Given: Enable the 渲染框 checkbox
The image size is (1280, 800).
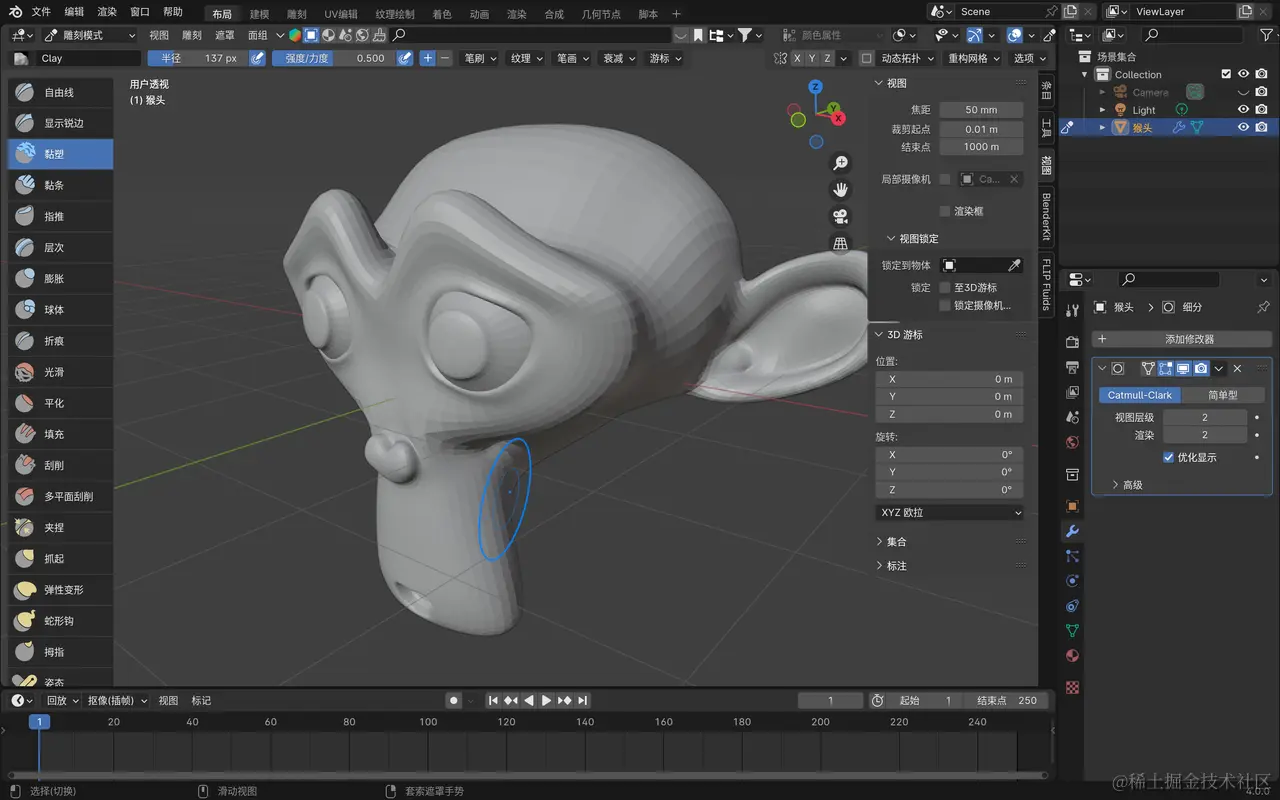Looking at the screenshot, I should click(945, 211).
